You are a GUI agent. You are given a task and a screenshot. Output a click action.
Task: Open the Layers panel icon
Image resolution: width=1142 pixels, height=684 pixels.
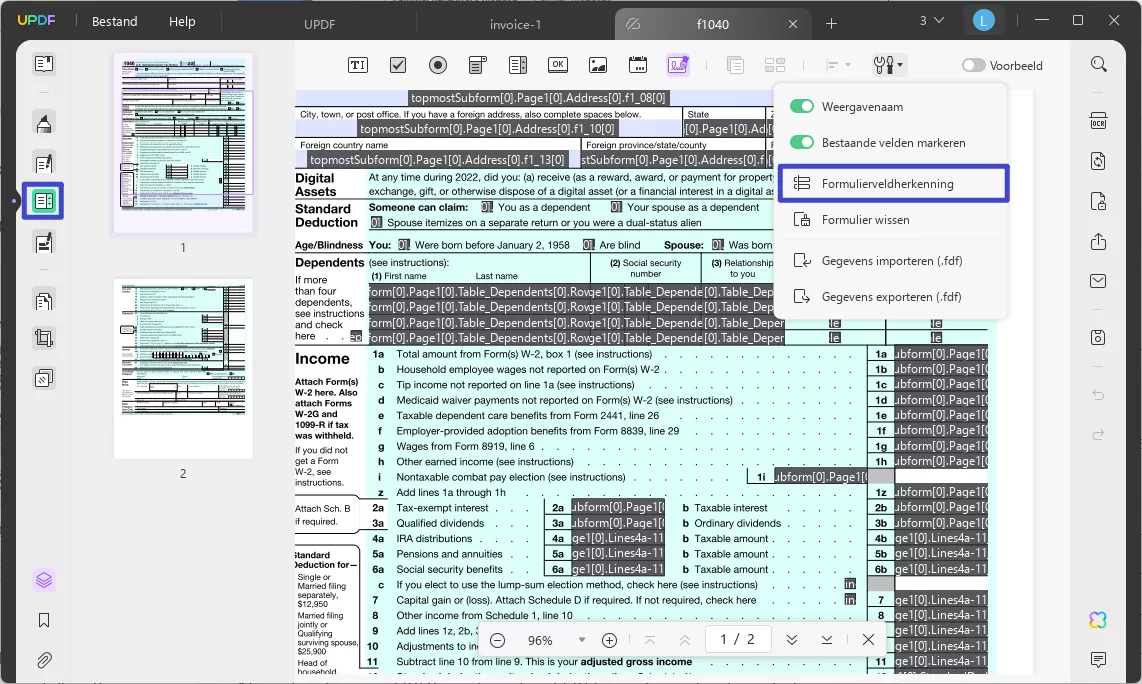[44, 581]
